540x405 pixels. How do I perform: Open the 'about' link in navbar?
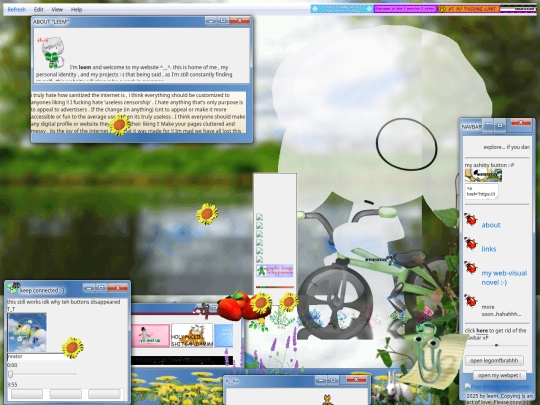[491, 225]
